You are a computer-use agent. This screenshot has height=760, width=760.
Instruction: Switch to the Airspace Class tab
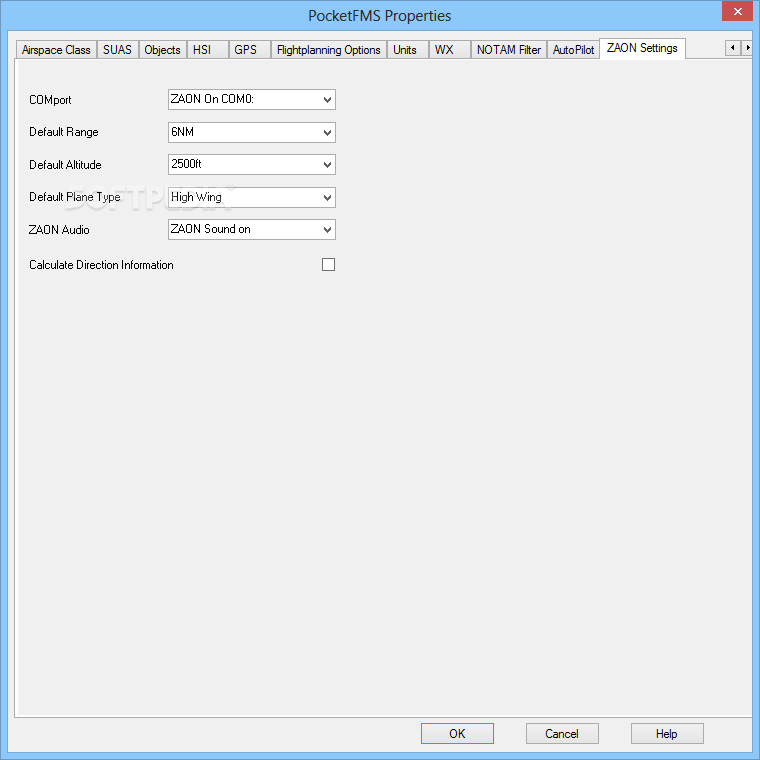point(56,50)
